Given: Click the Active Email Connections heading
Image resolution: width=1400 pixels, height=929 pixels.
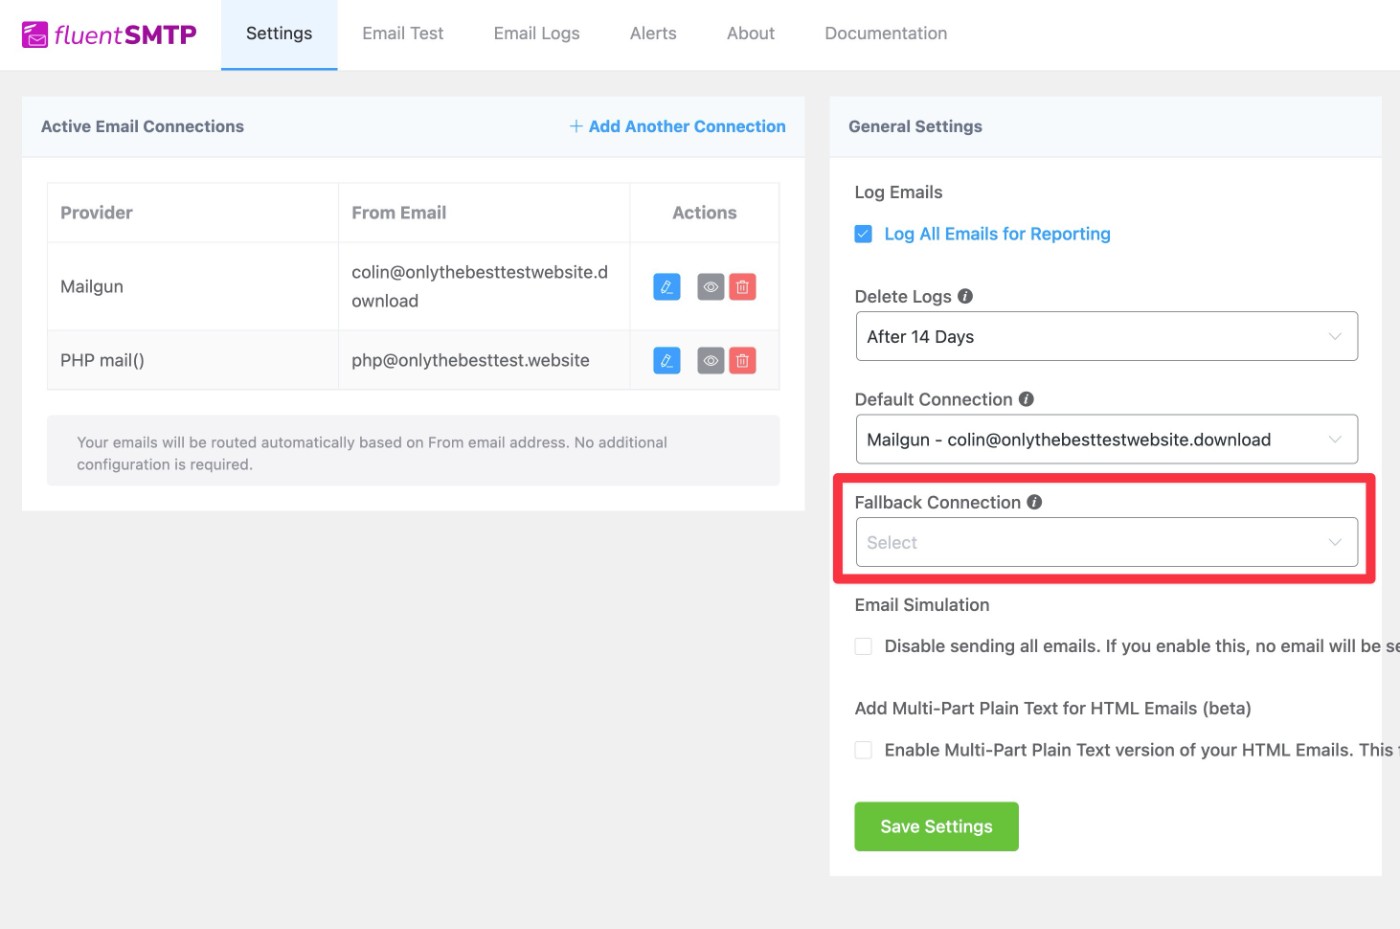Looking at the screenshot, I should pyautogui.click(x=142, y=126).
